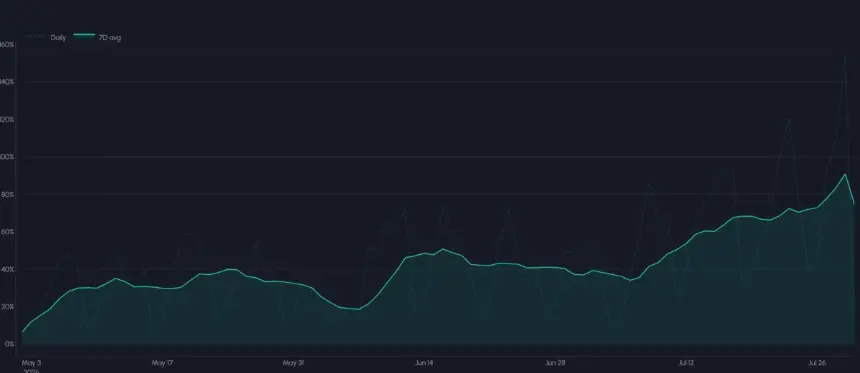Click the peak of 7D avg line
Viewport: 860px width, 373px height.
point(845,174)
